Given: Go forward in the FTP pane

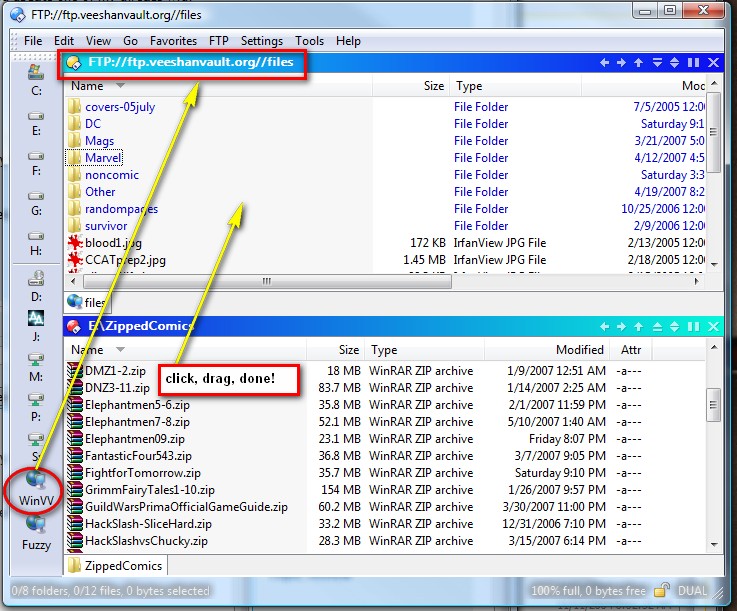Looking at the screenshot, I should 621,63.
